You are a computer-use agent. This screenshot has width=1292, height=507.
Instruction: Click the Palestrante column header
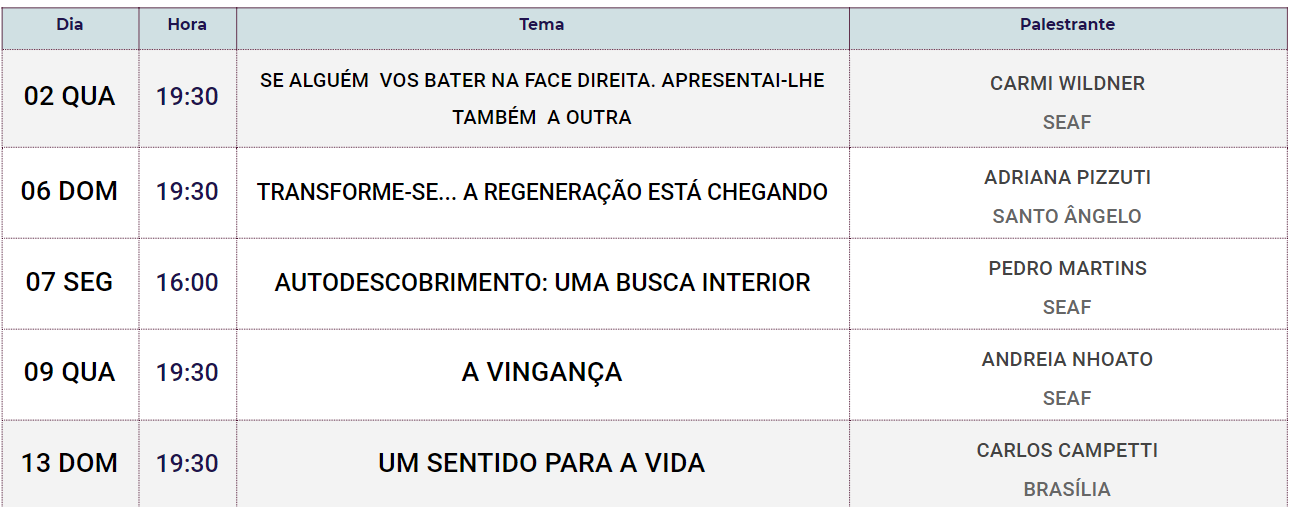click(x=1067, y=25)
